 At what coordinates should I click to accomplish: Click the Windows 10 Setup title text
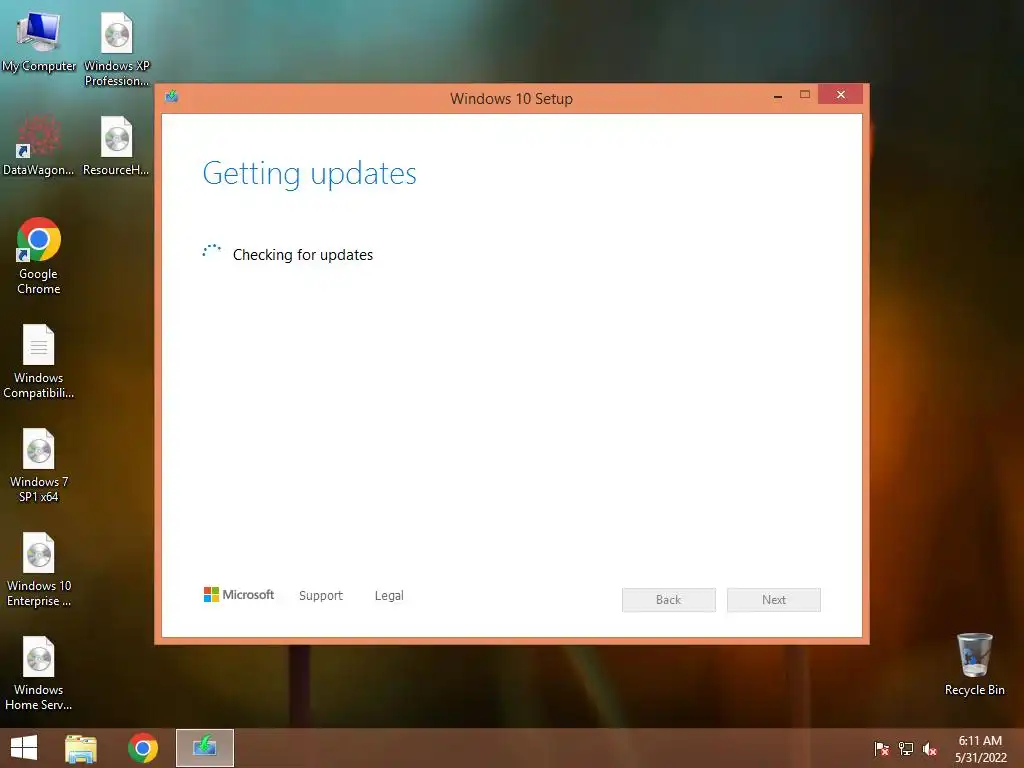pos(511,99)
